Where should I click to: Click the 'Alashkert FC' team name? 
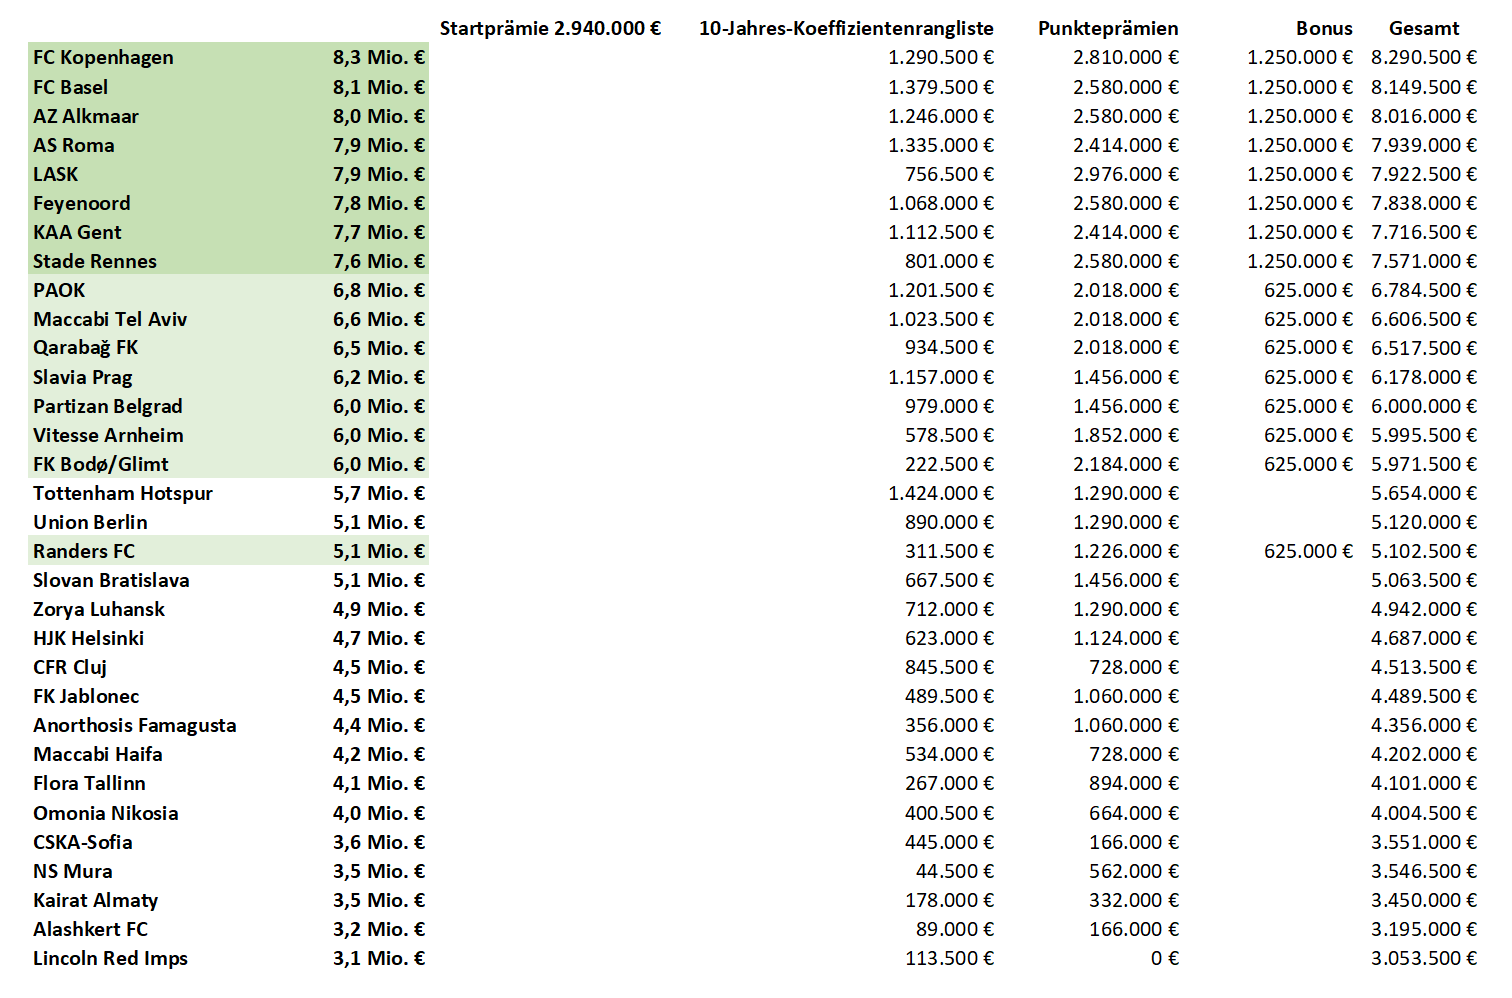(x=90, y=929)
